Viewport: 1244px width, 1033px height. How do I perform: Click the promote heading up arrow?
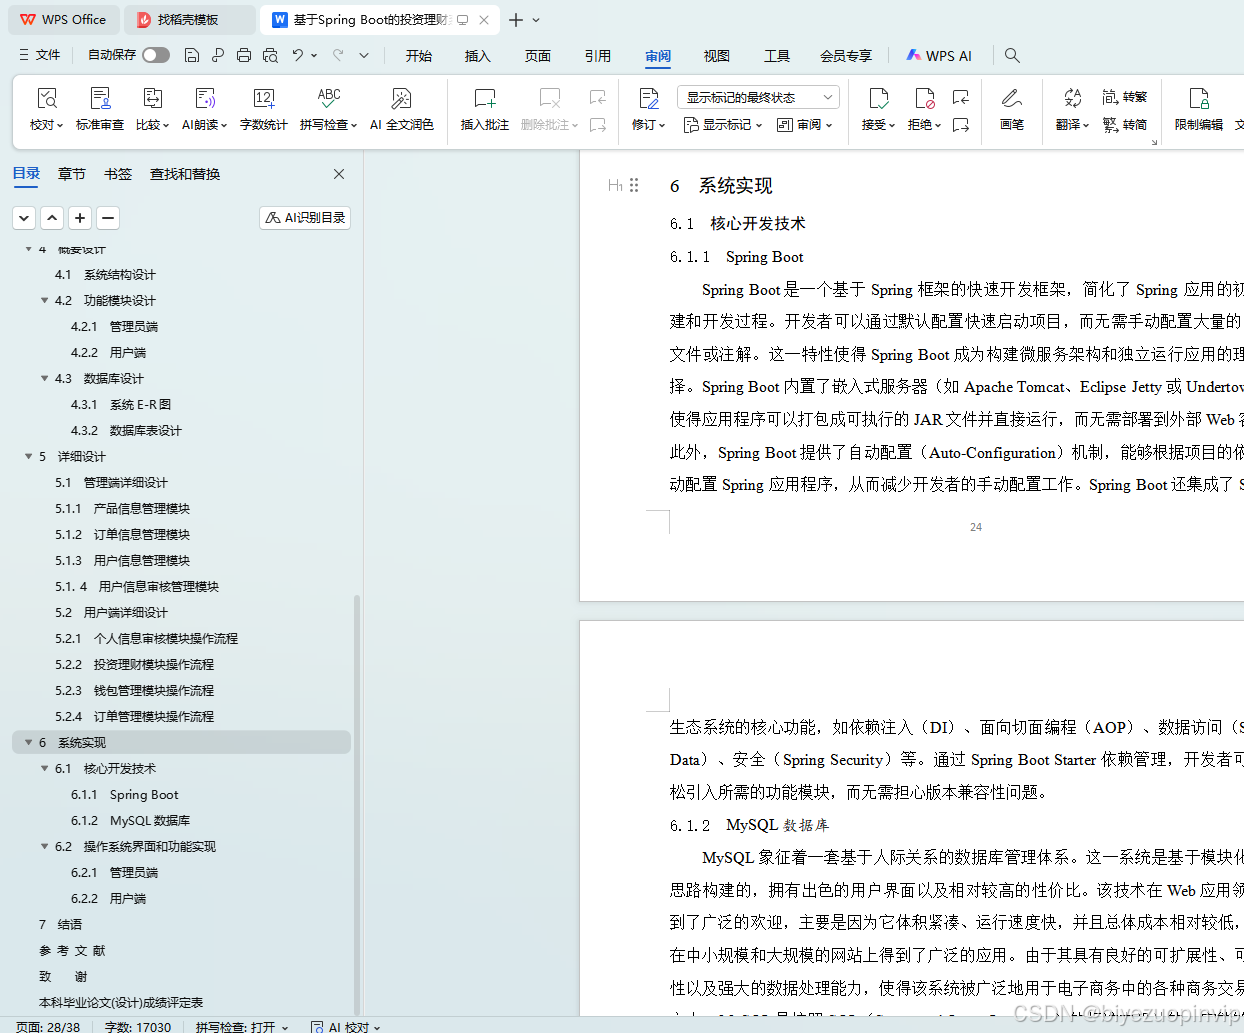click(52, 217)
